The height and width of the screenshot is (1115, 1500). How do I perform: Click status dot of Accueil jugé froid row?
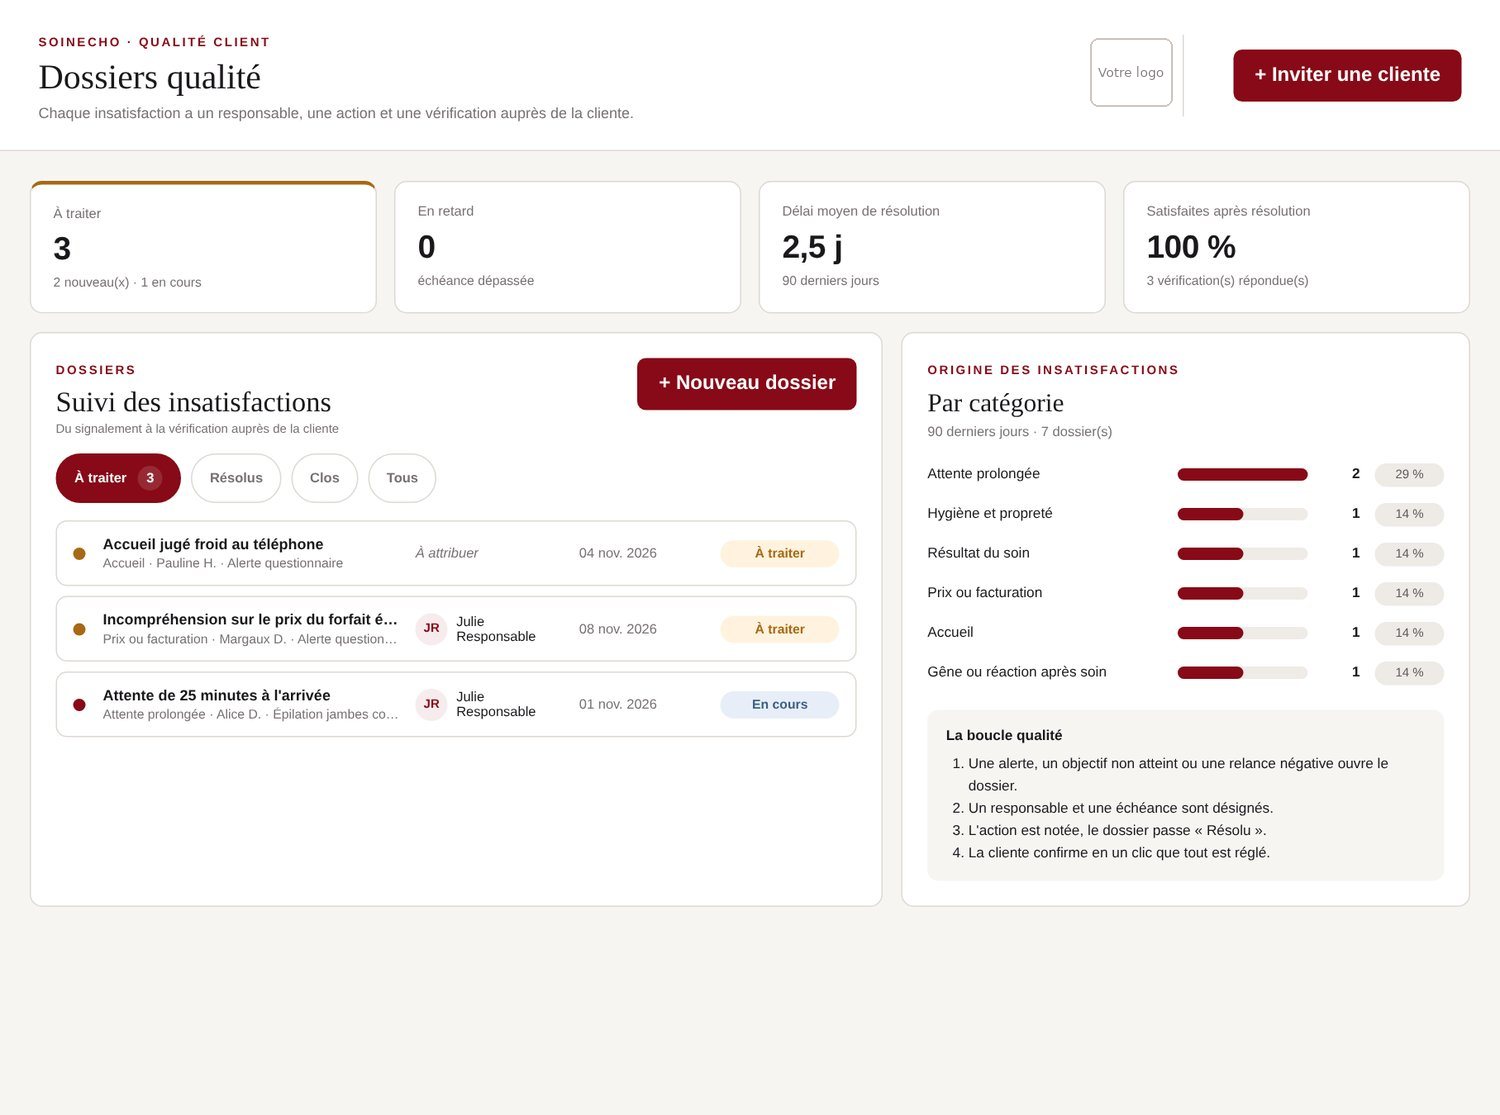[x=79, y=553]
